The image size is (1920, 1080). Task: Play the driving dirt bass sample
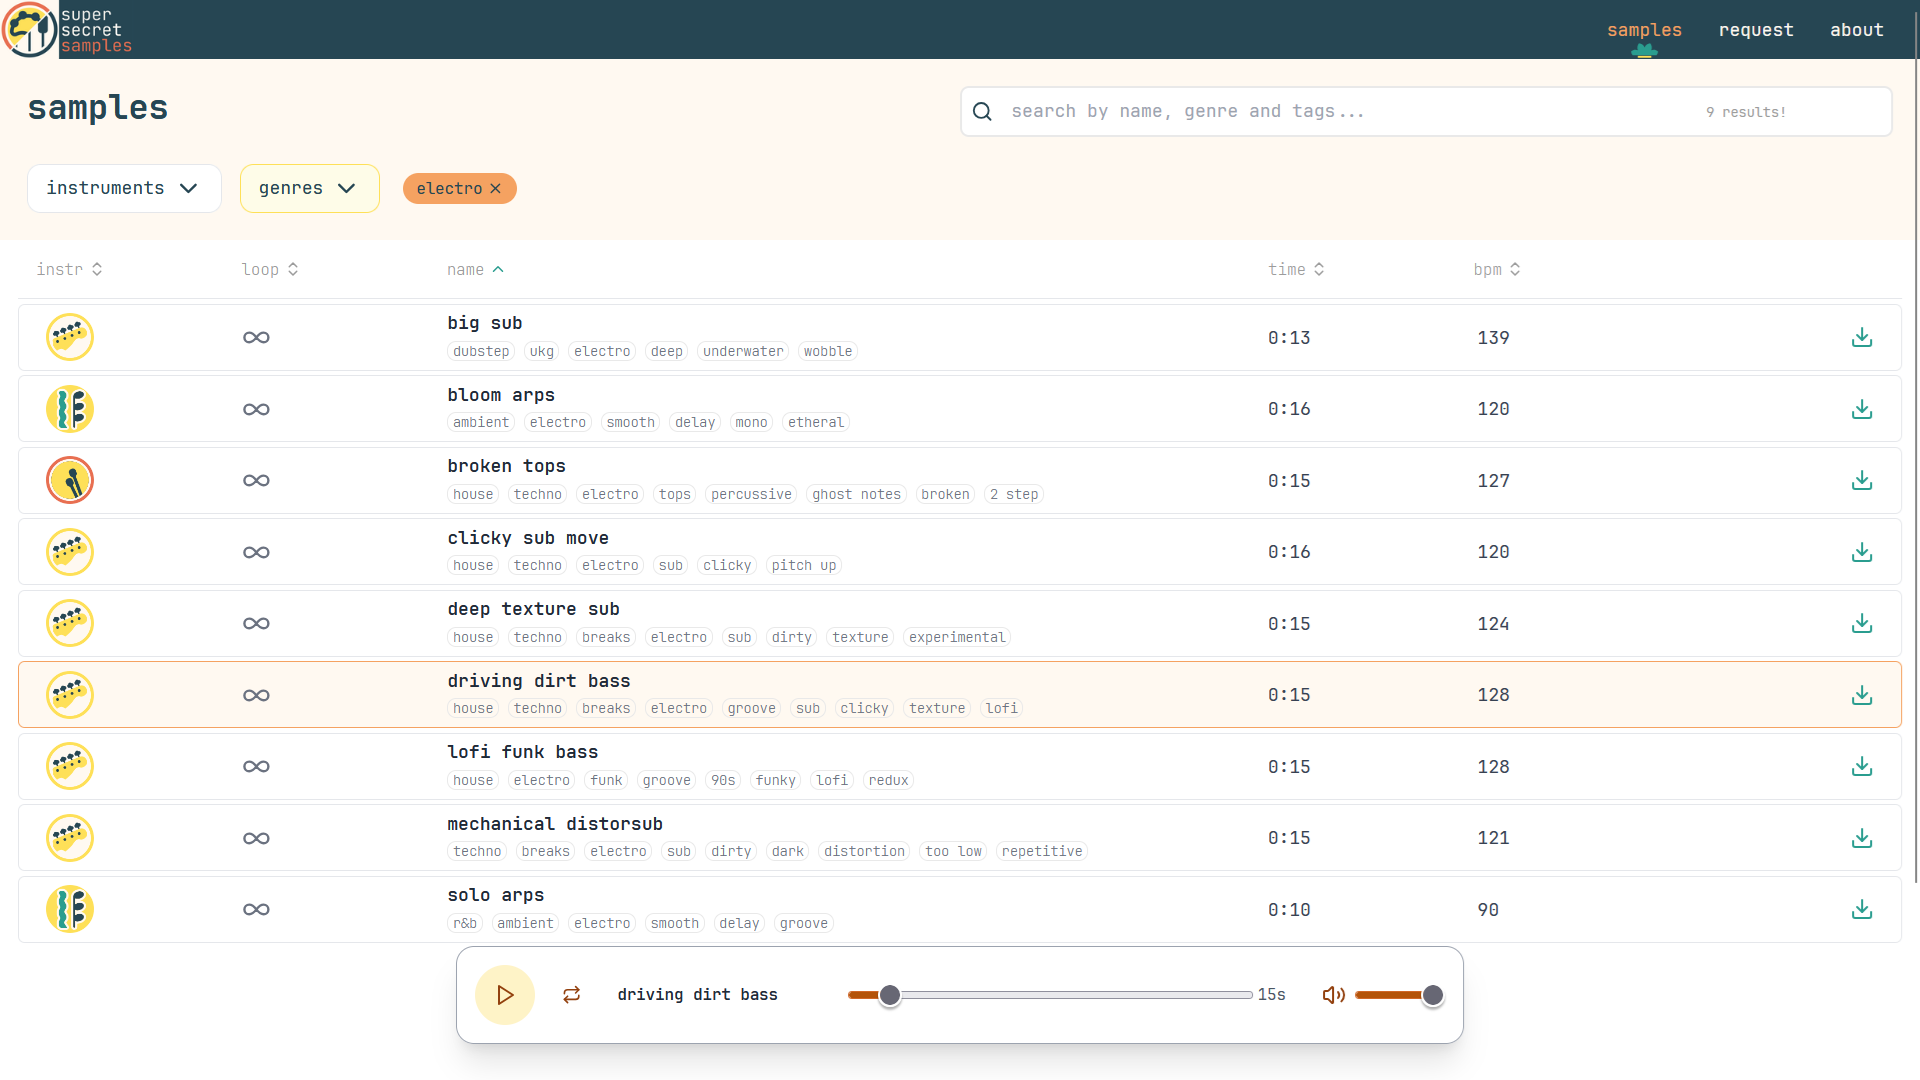click(505, 995)
